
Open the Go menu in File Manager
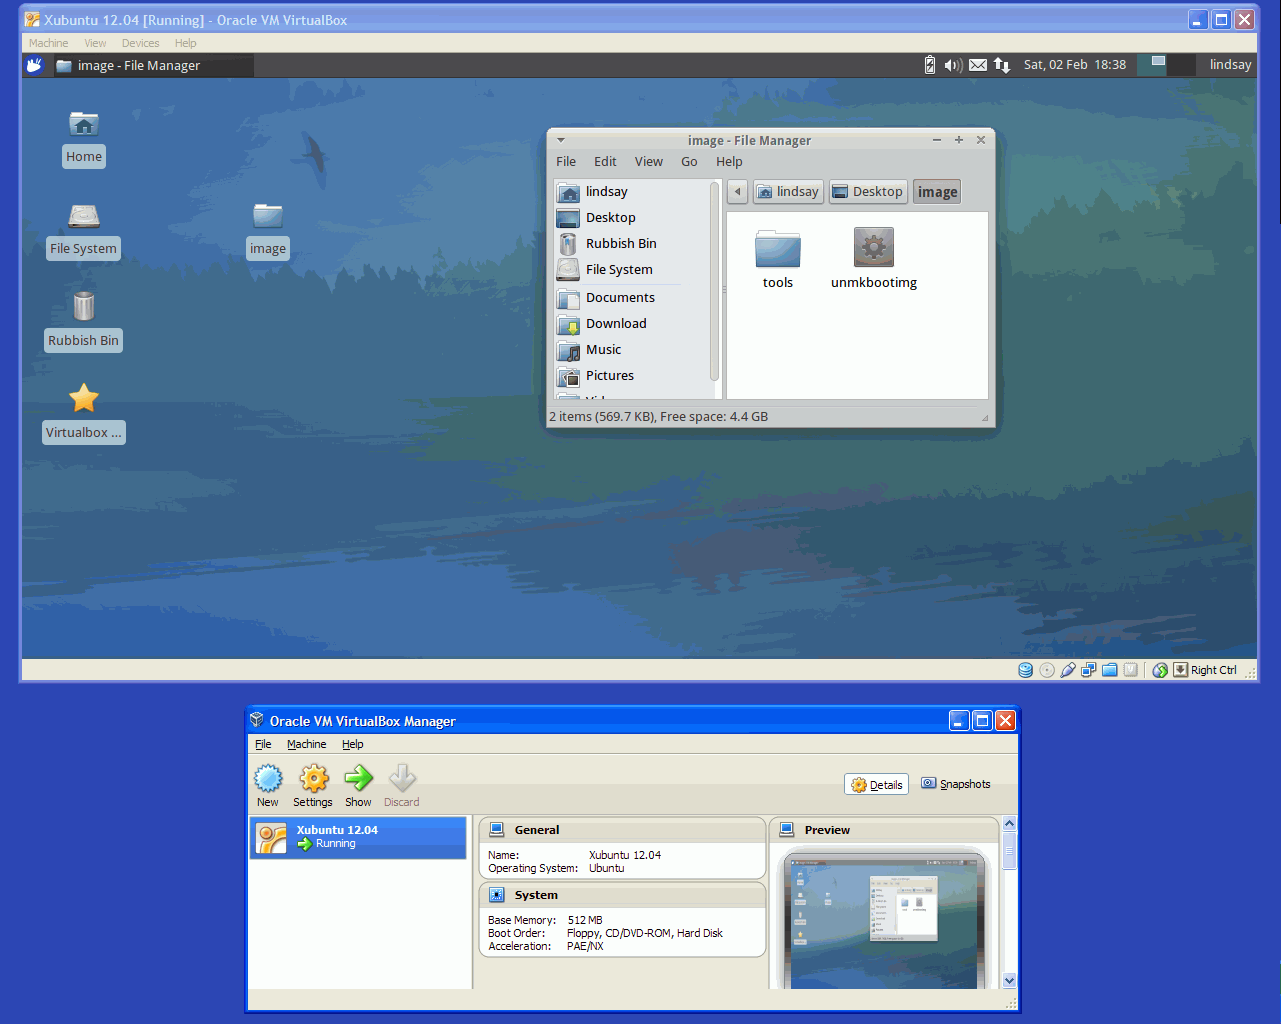pyautogui.click(x=689, y=161)
